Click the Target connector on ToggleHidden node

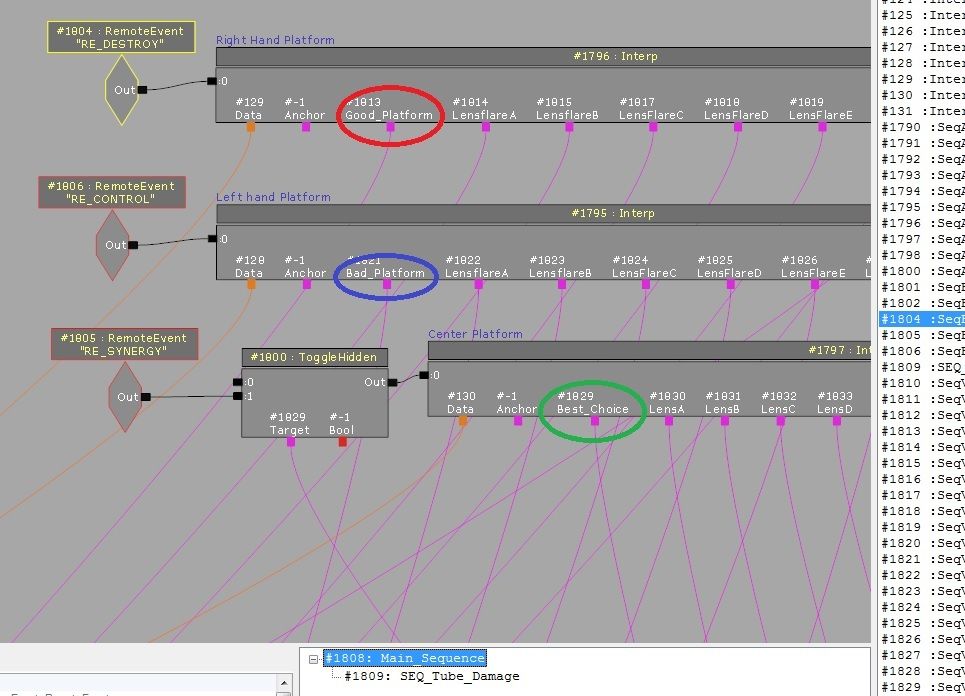coord(290,442)
